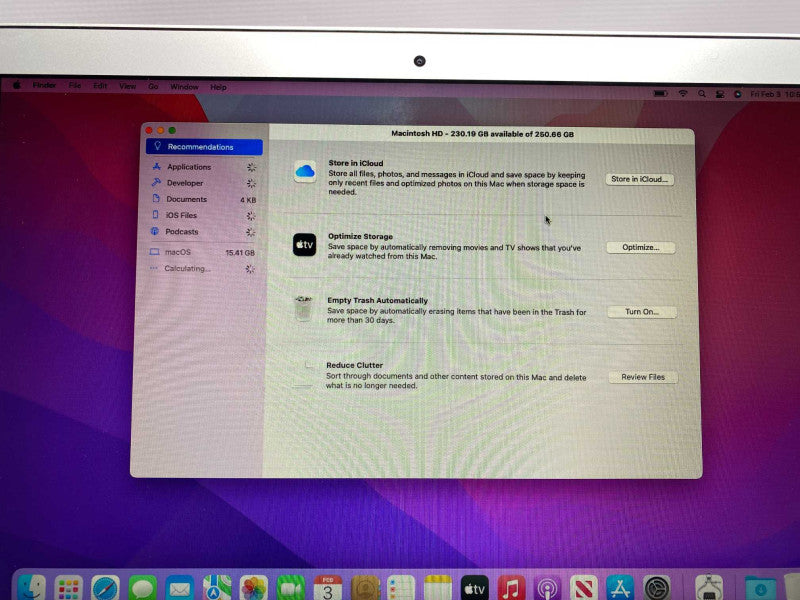
Task: Click the battery status icon
Action: pos(661,94)
